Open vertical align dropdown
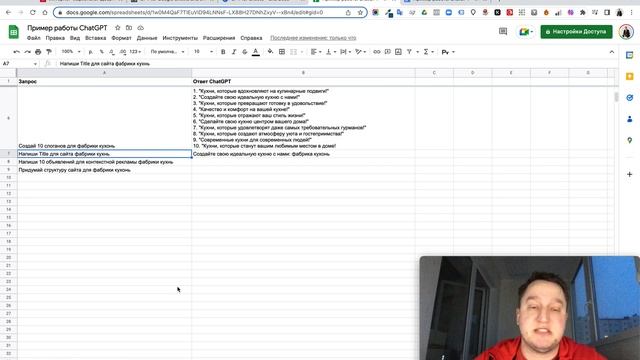Screen dimensions: 640x360 coord(331,52)
